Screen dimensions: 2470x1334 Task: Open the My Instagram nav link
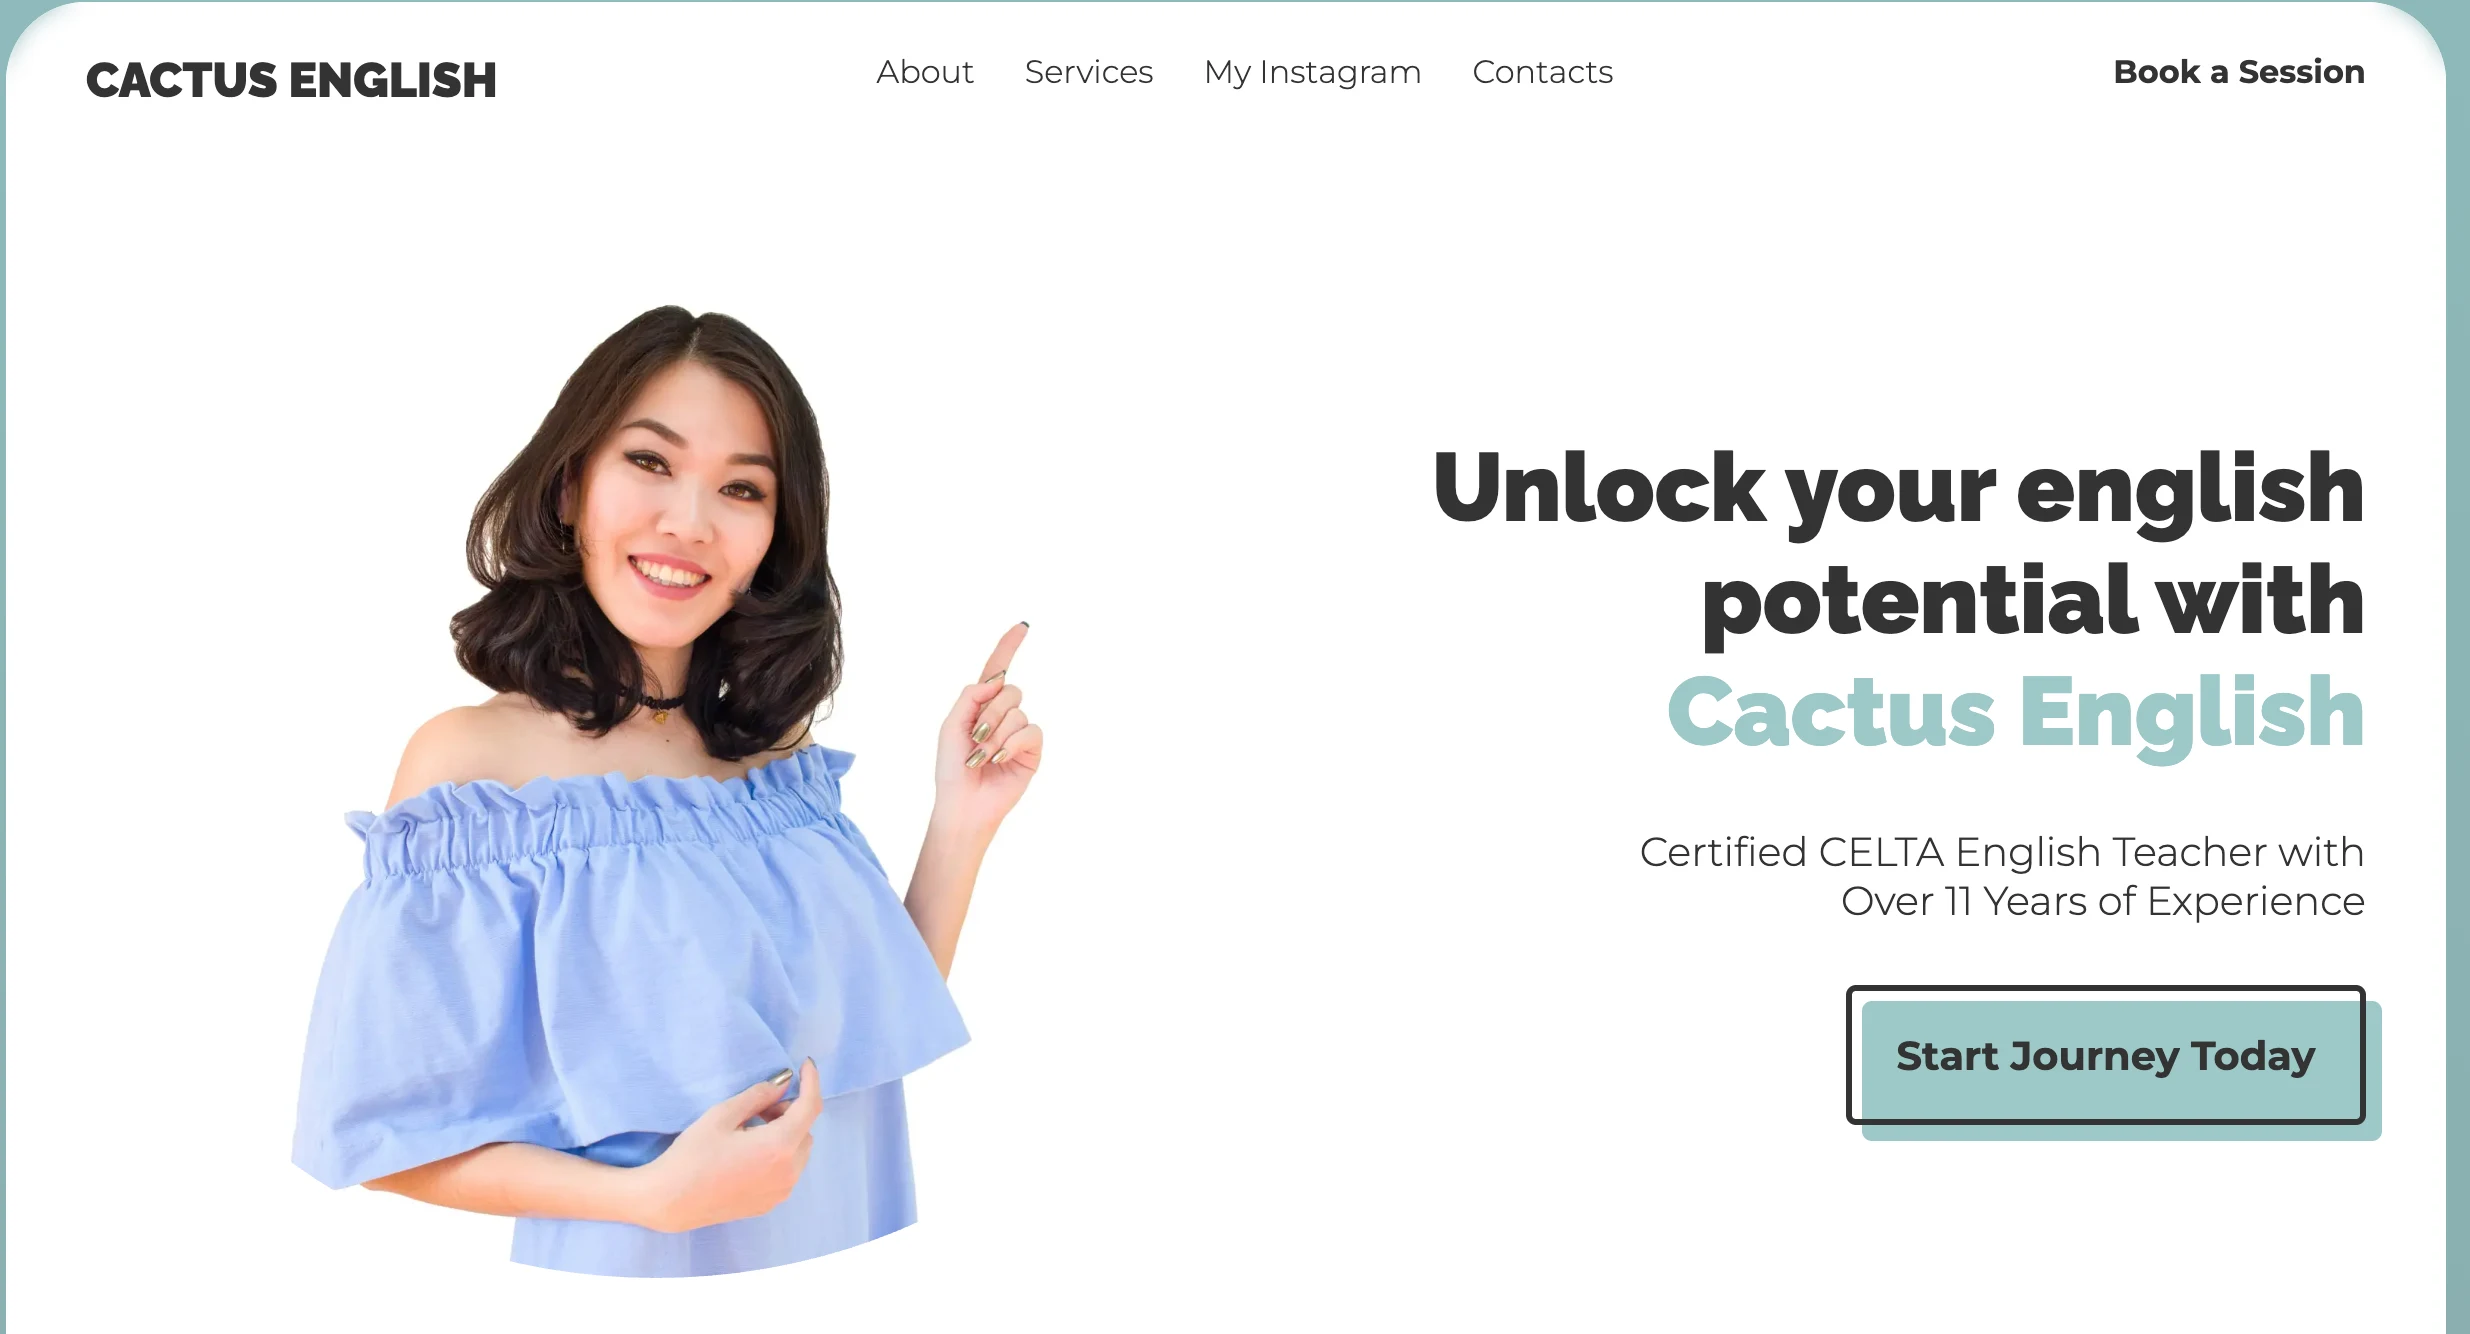(1312, 73)
